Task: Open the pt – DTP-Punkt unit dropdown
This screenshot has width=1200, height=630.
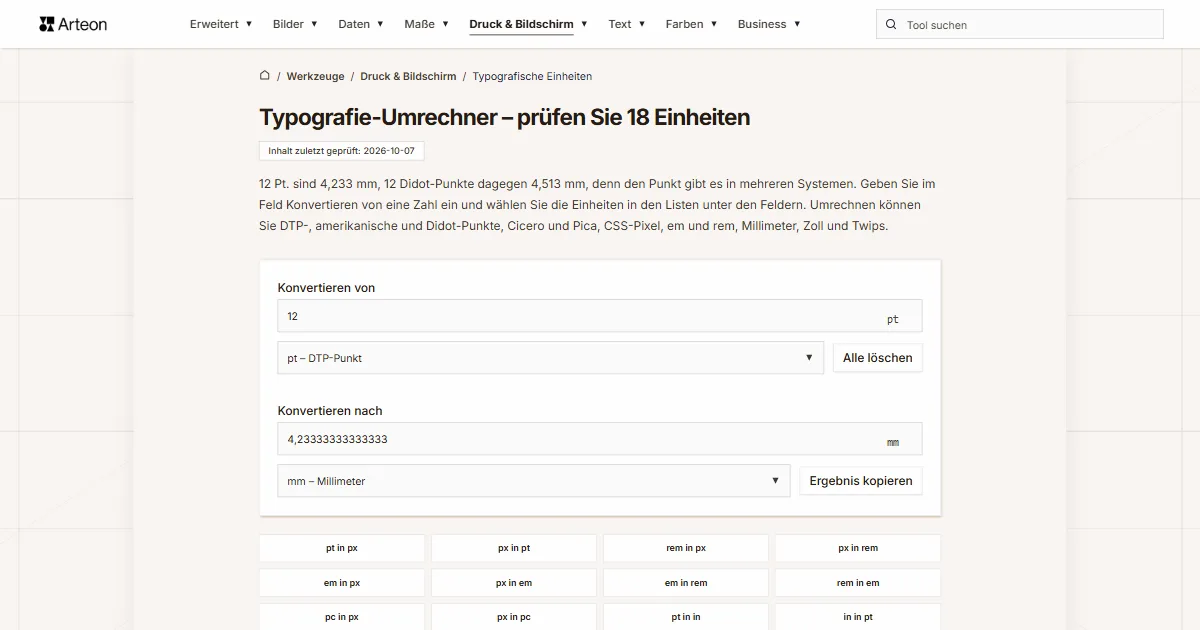Action: (550, 358)
